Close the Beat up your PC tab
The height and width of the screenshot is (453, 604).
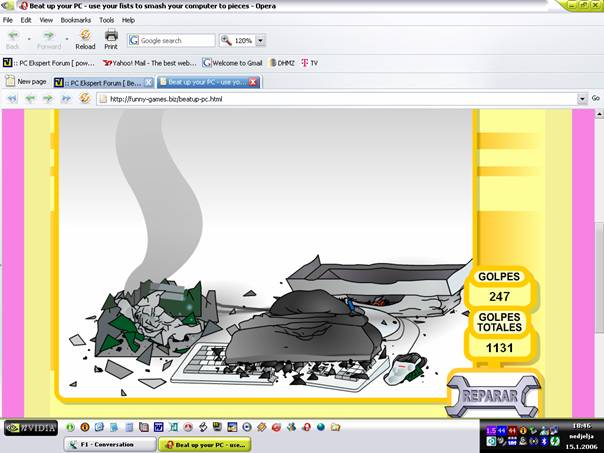click(253, 82)
